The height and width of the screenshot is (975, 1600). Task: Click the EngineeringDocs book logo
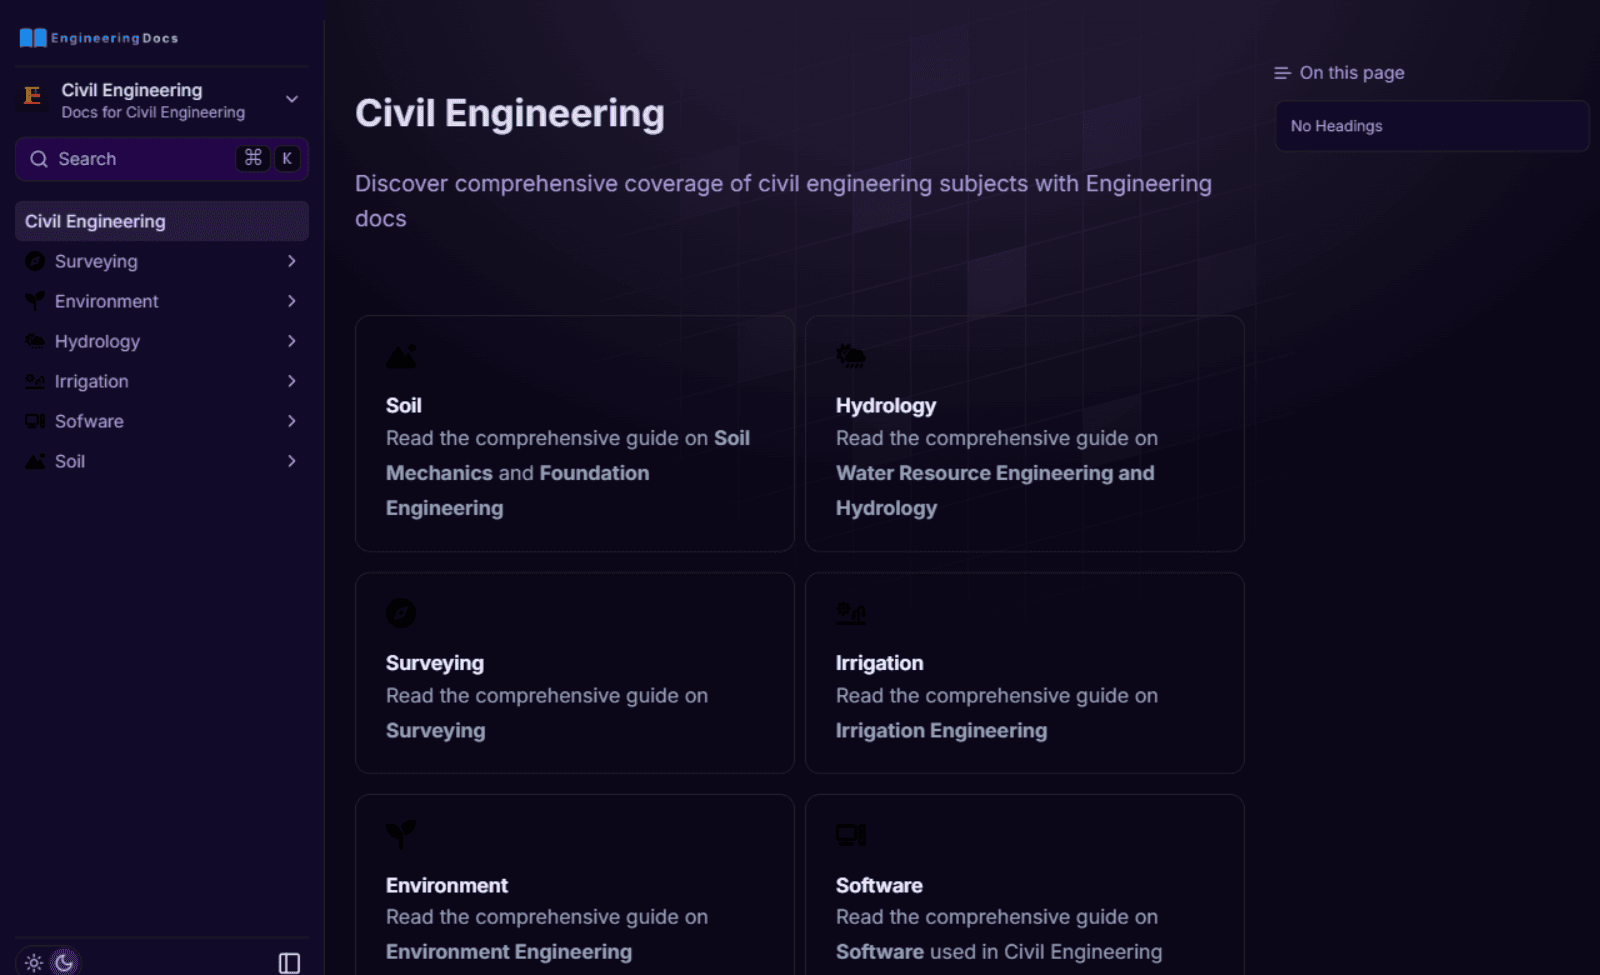(x=33, y=38)
